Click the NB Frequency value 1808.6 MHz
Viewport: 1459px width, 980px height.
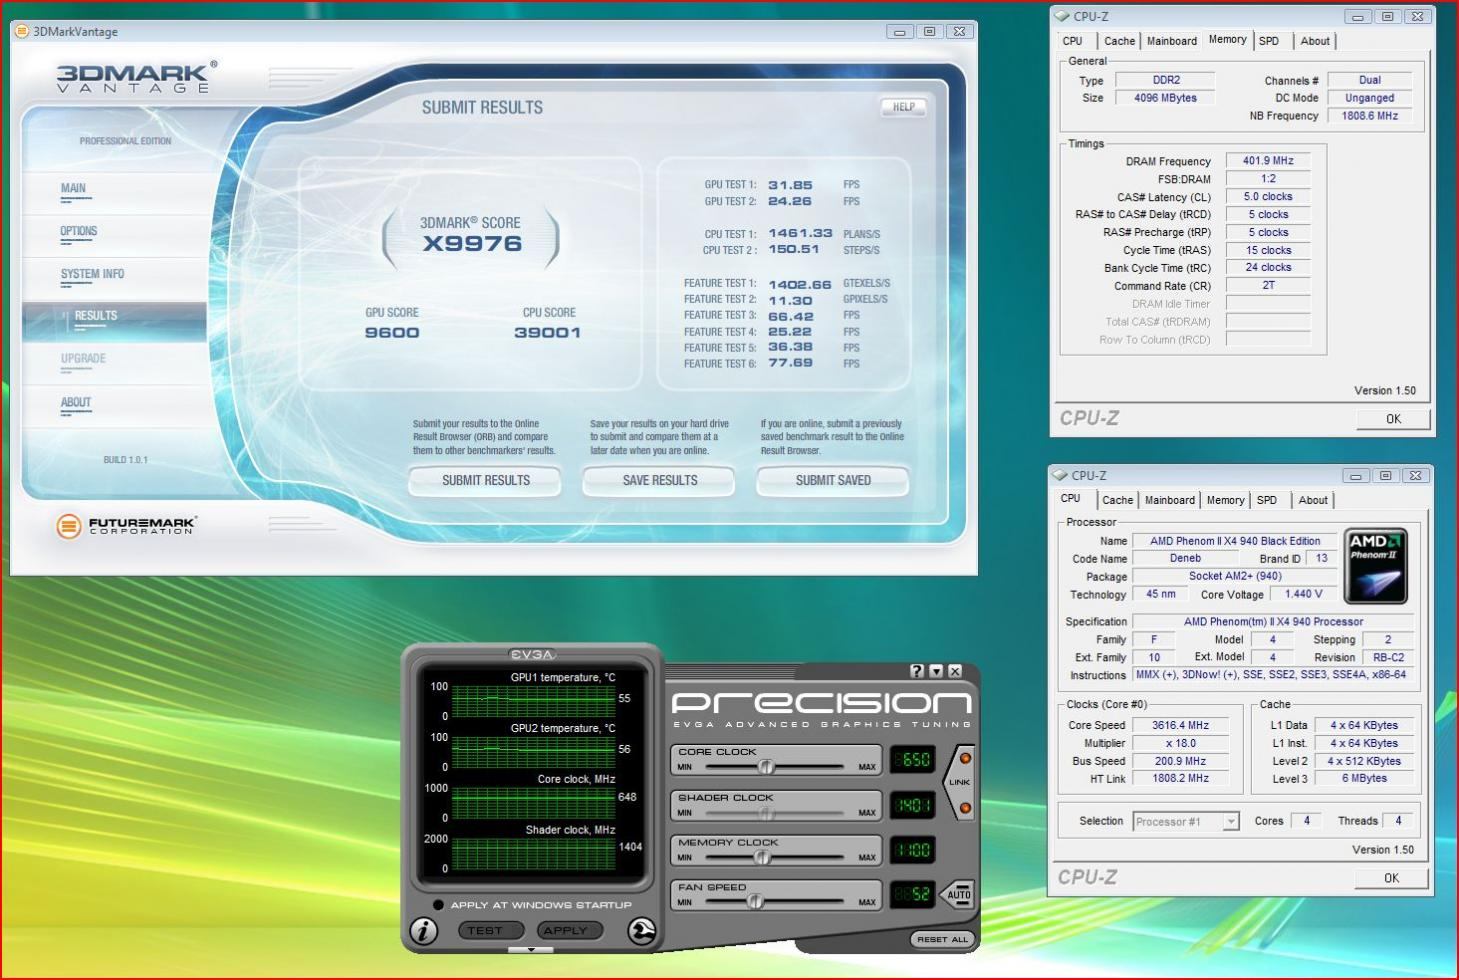point(1370,116)
